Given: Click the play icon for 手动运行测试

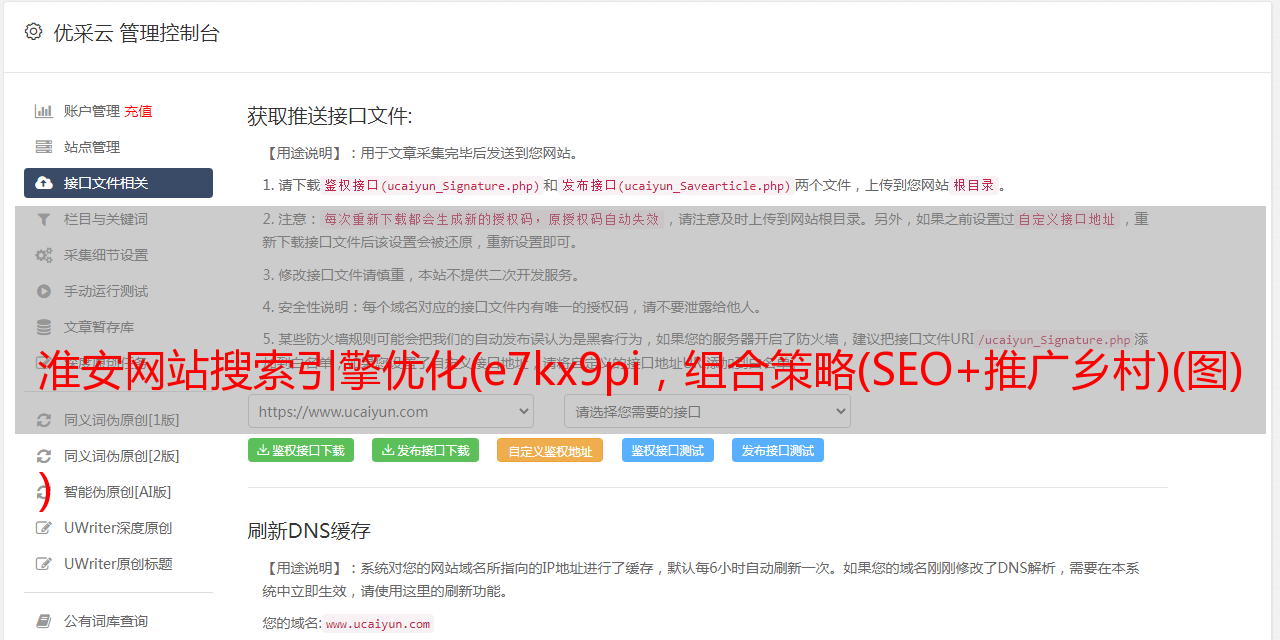Looking at the screenshot, I should coord(44,291).
